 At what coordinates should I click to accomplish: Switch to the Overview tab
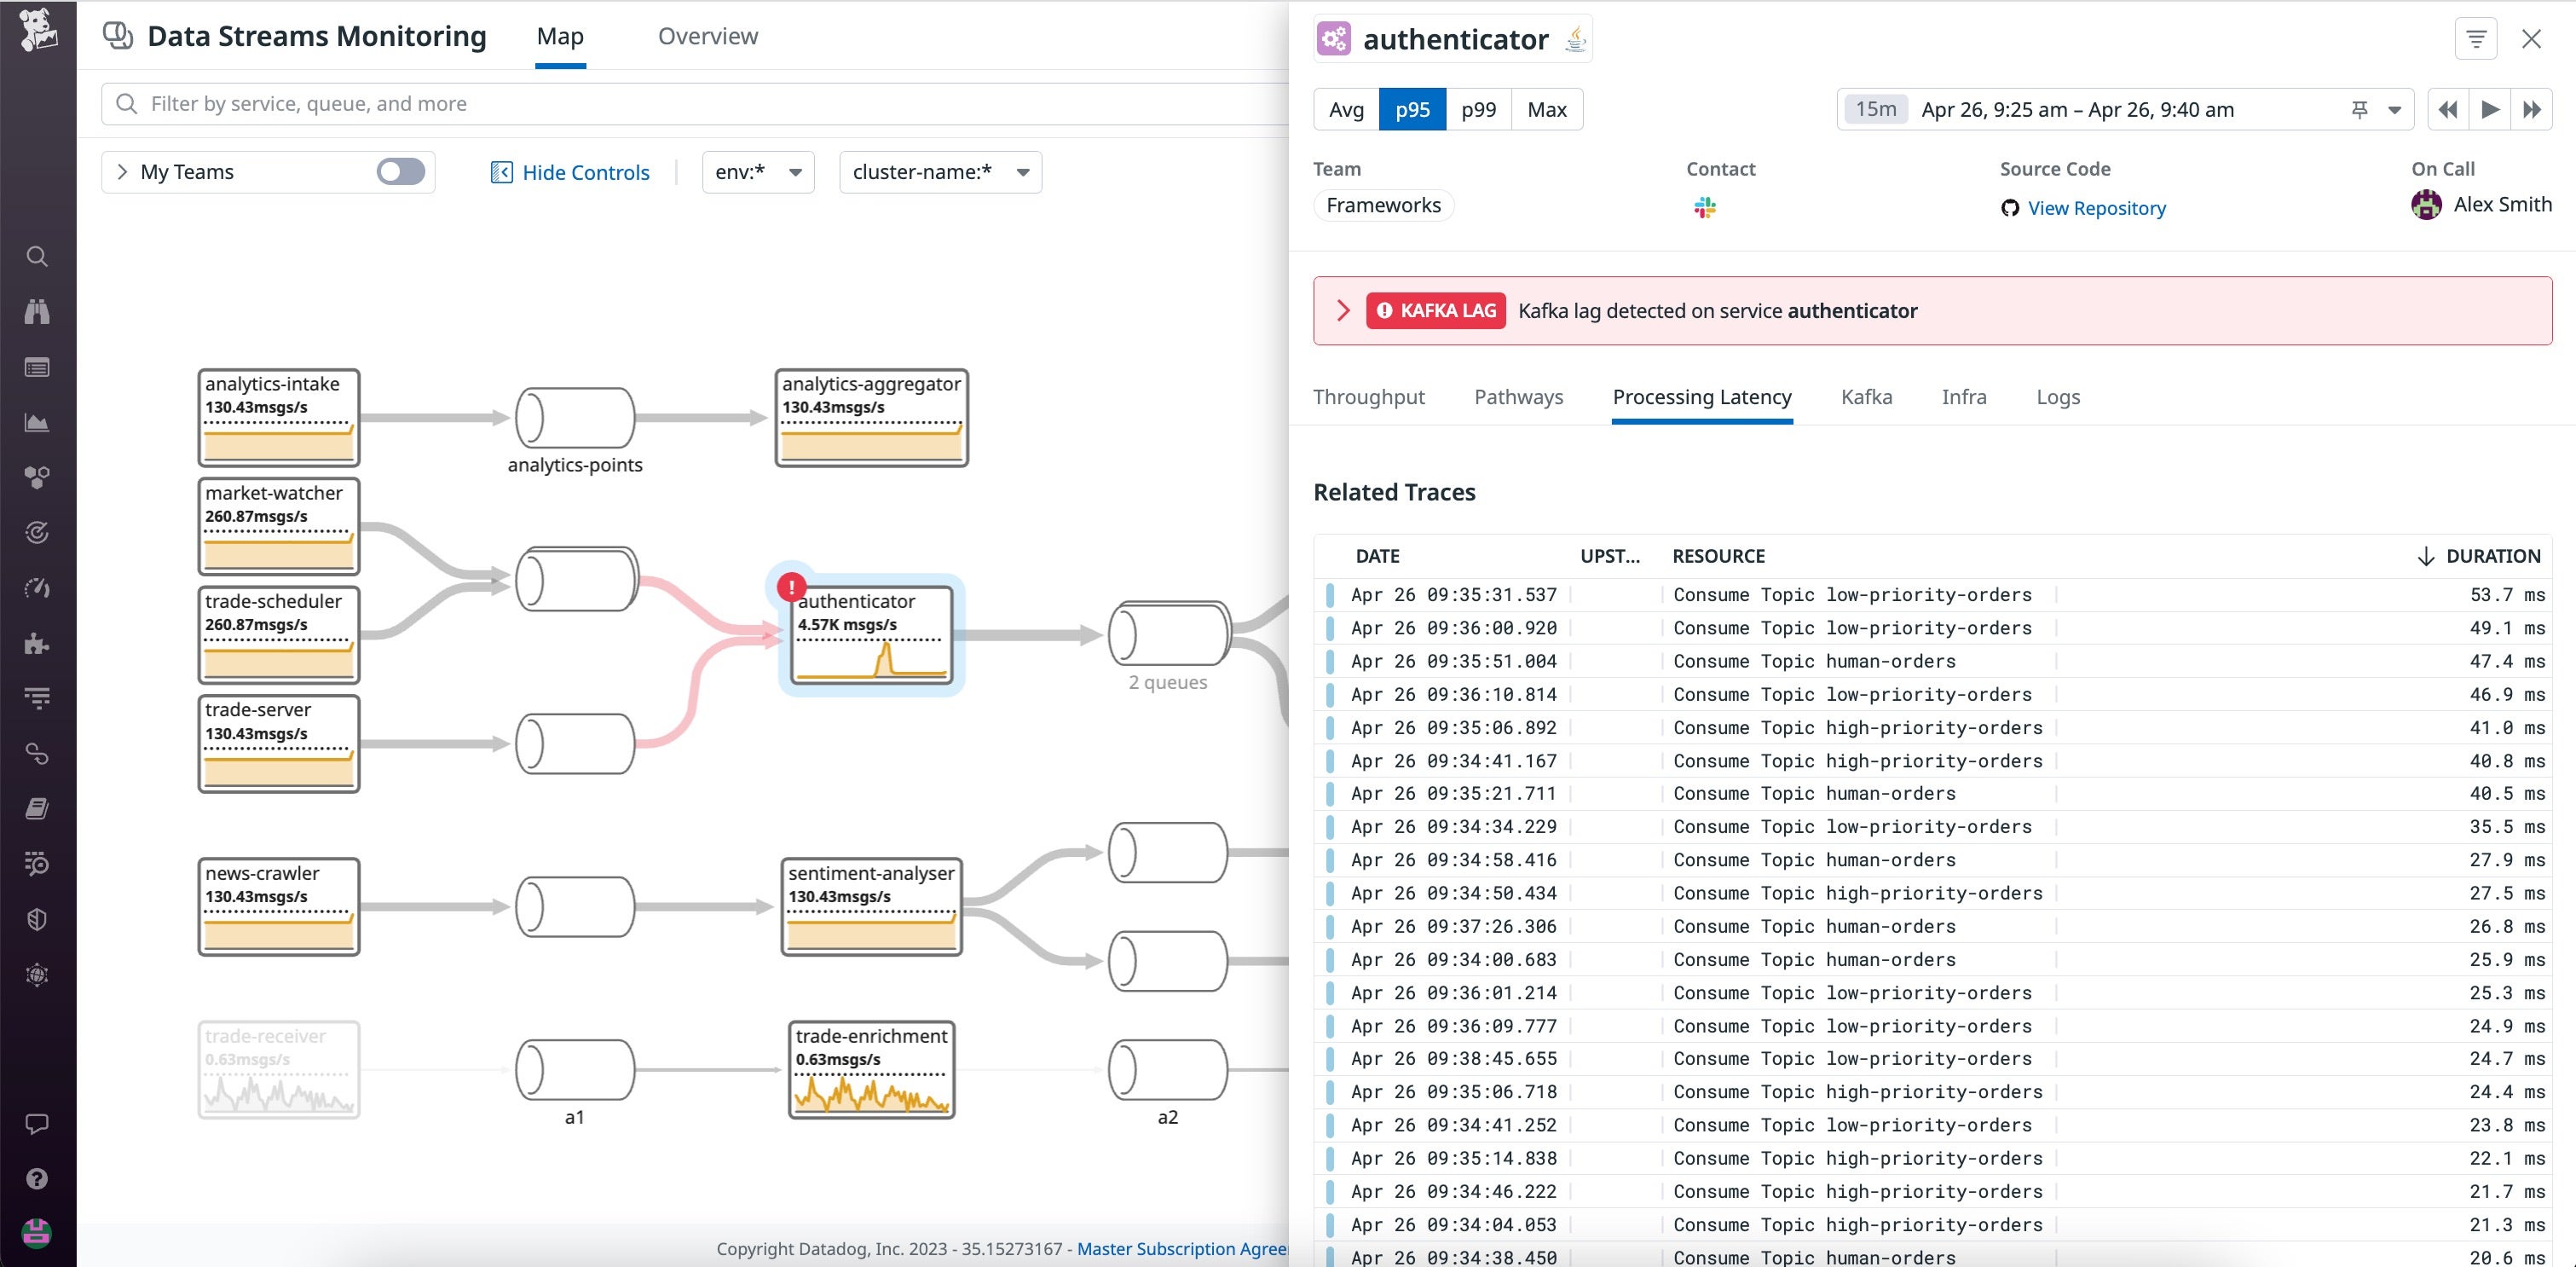click(707, 36)
